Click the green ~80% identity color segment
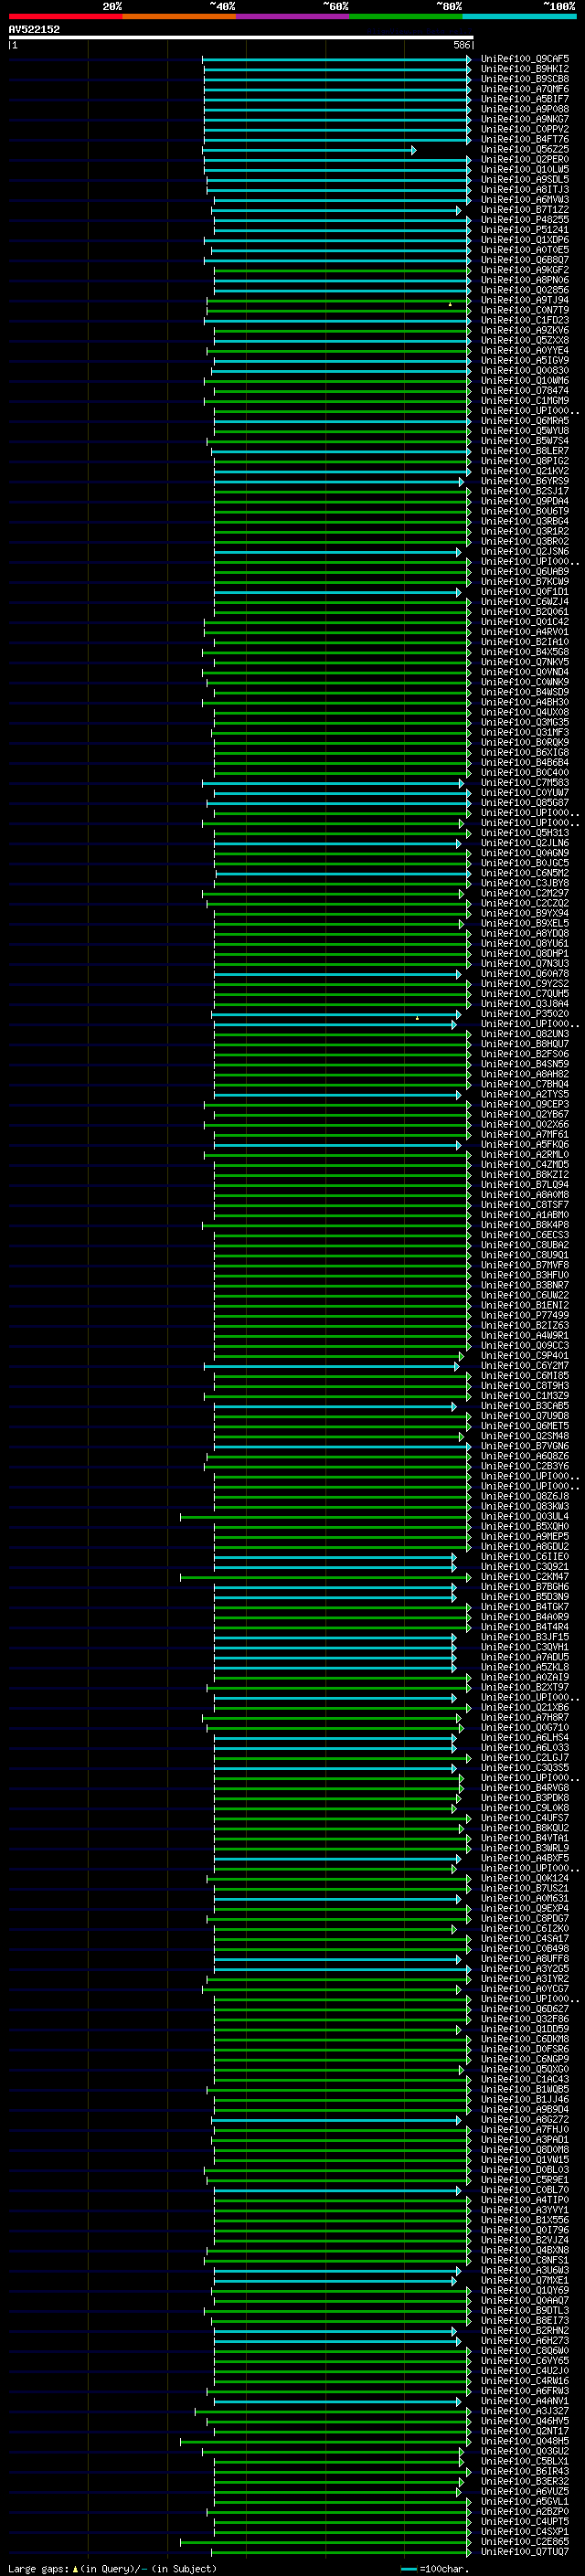Image resolution: width=585 pixels, height=2576 pixels. click(x=406, y=16)
